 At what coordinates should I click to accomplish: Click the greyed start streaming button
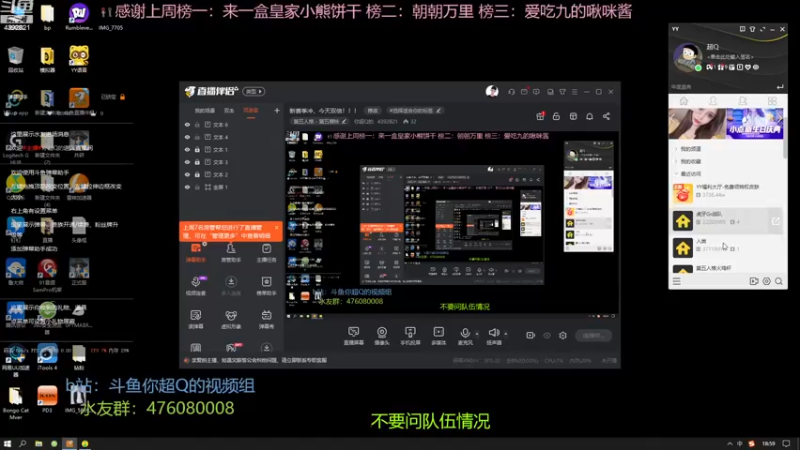(593, 336)
